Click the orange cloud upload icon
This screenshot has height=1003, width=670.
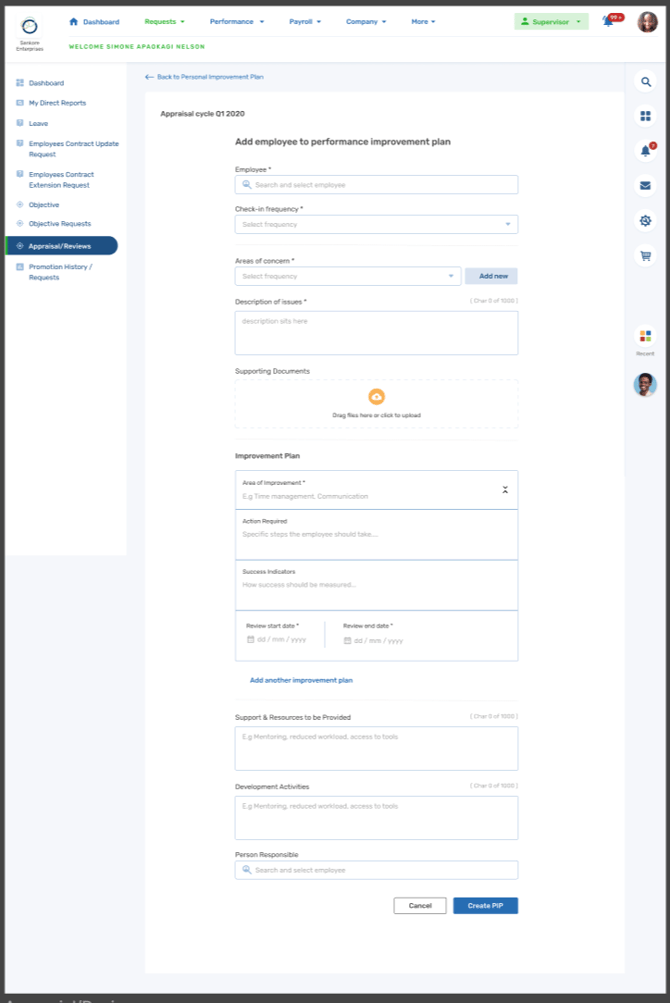pos(376,397)
